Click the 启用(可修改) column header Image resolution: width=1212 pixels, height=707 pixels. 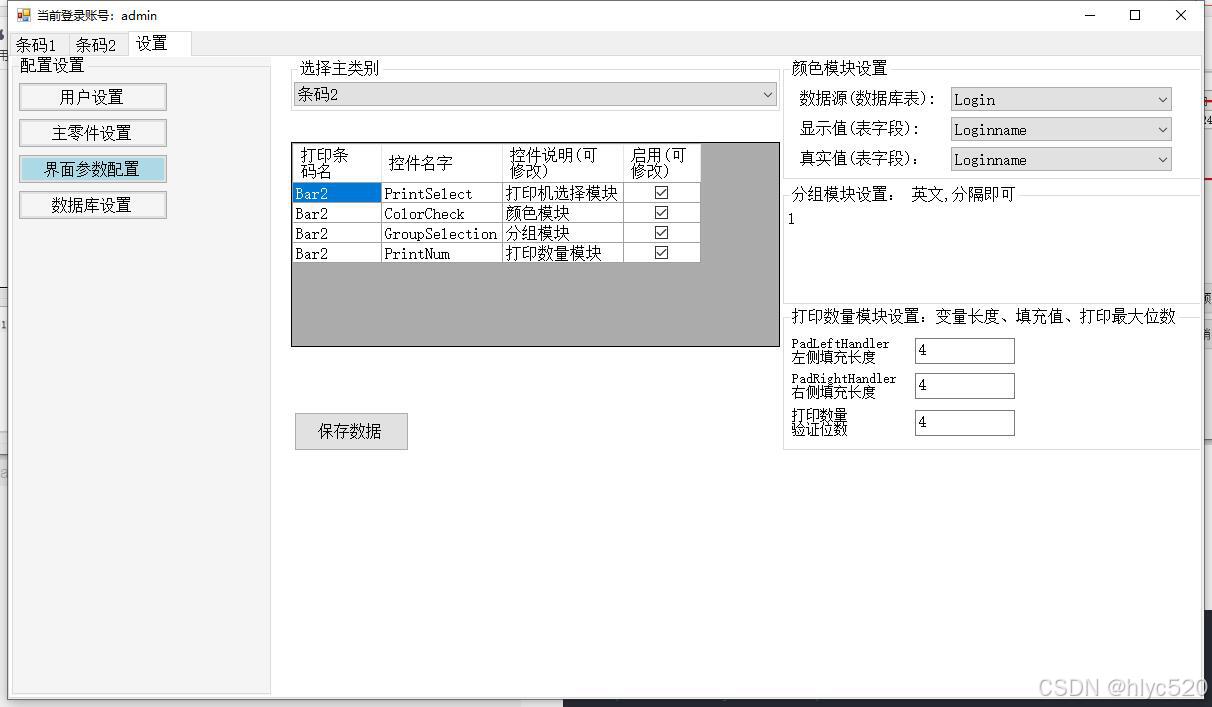[662, 163]
